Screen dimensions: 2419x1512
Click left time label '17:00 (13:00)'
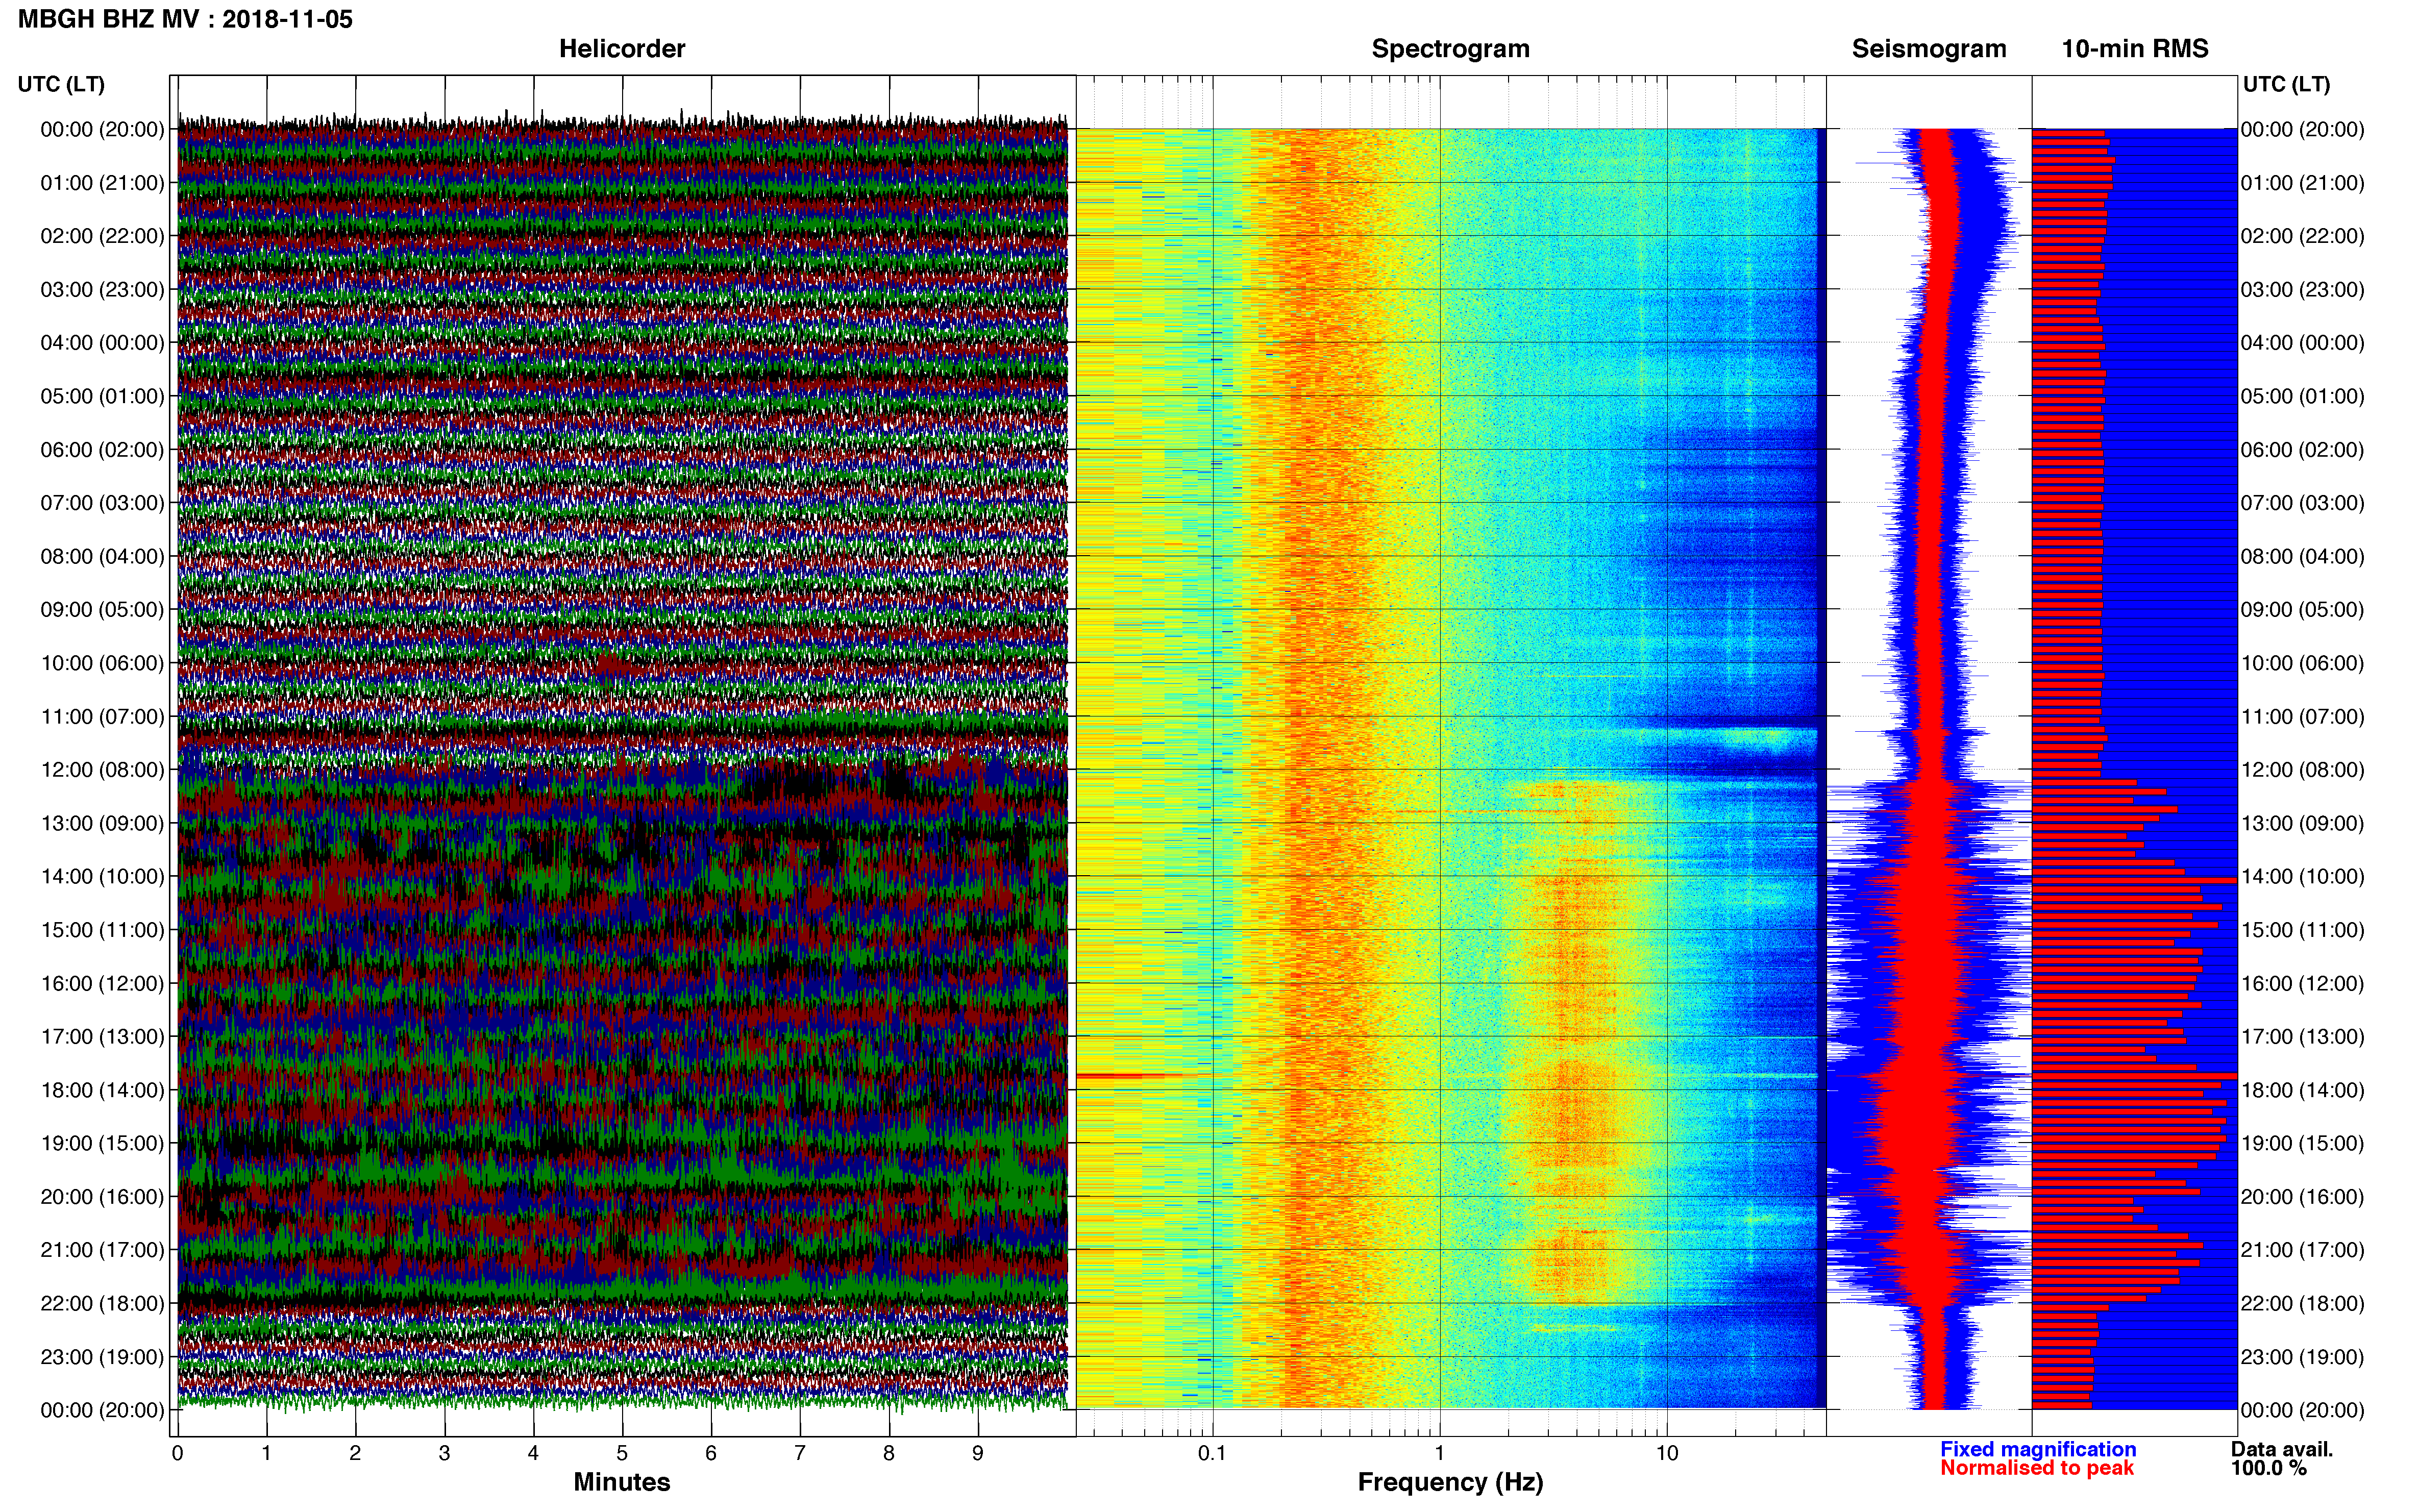(x=102, y=1037)
